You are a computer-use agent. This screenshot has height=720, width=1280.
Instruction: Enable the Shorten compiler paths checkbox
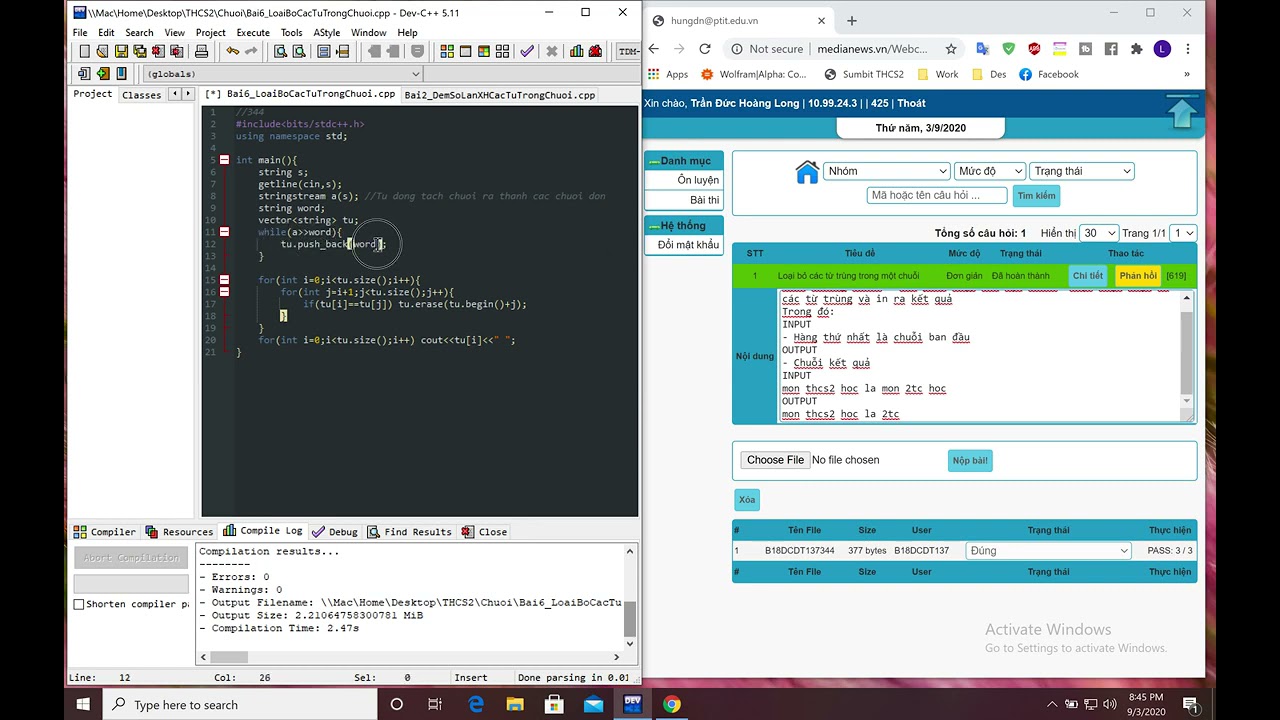pyautogui.click(x=79, y=604)
